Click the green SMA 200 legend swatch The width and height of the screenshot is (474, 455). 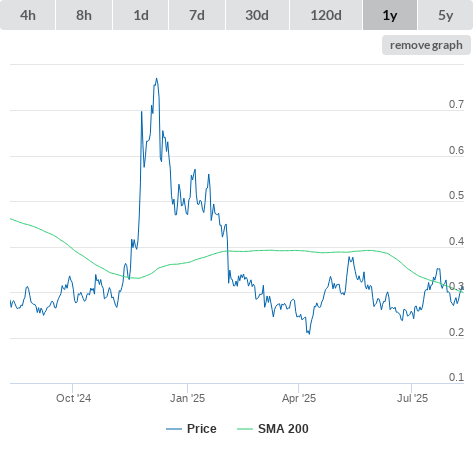(245, 429)
